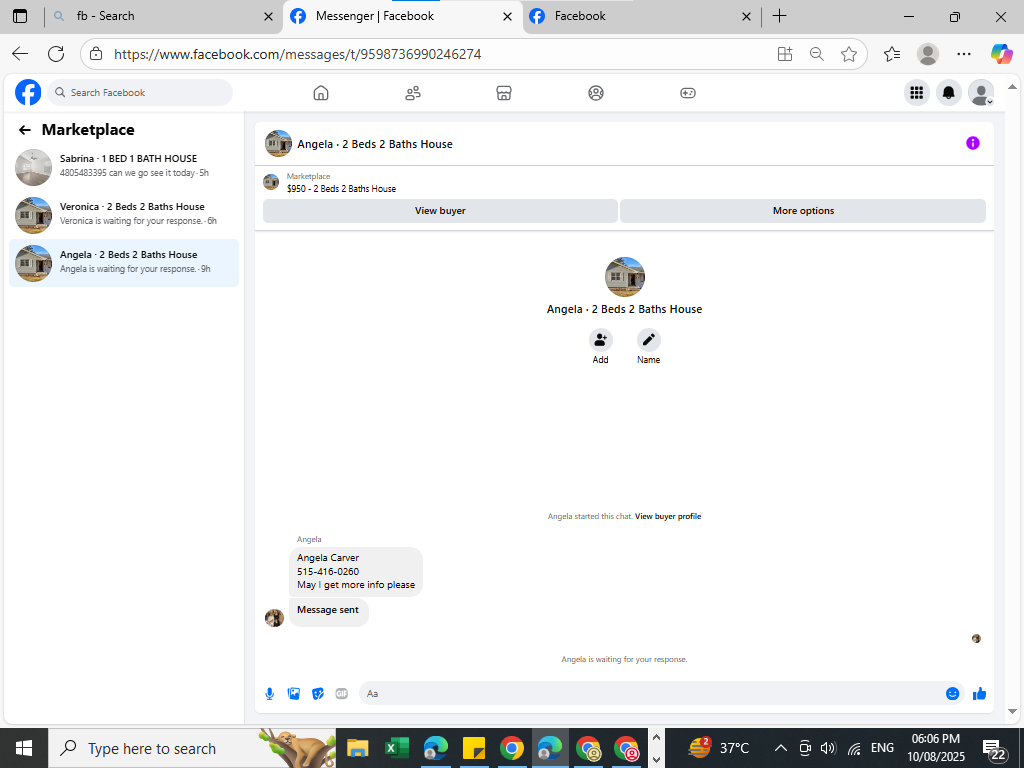Open Veronica 2 Beds 2 Baths House chat
1024x768 pixels.
(x=124, y=215)
